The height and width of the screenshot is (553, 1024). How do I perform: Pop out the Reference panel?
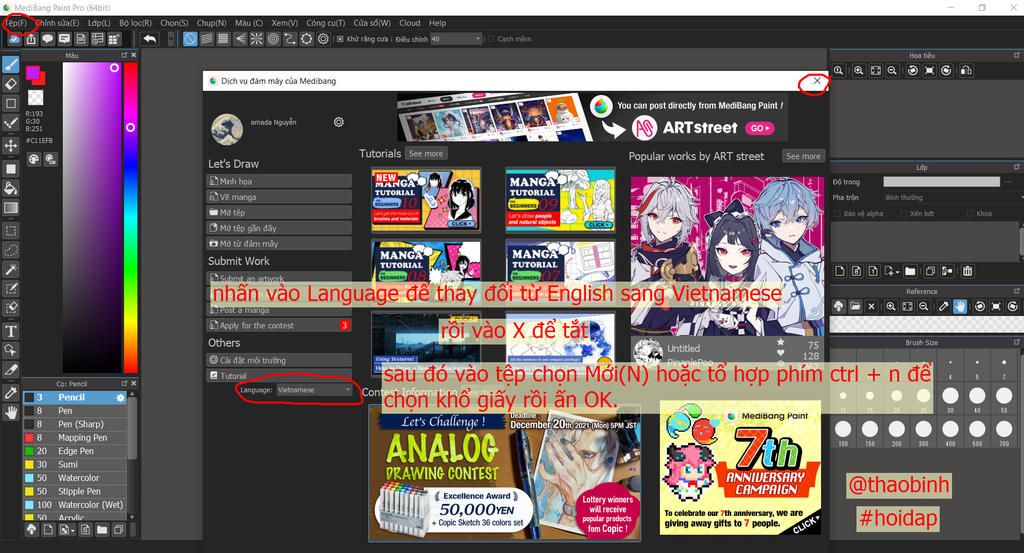point(1016,291)
